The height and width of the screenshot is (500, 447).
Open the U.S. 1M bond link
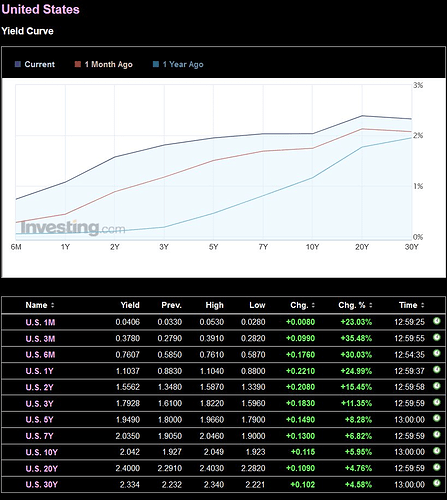pos(40,322)
